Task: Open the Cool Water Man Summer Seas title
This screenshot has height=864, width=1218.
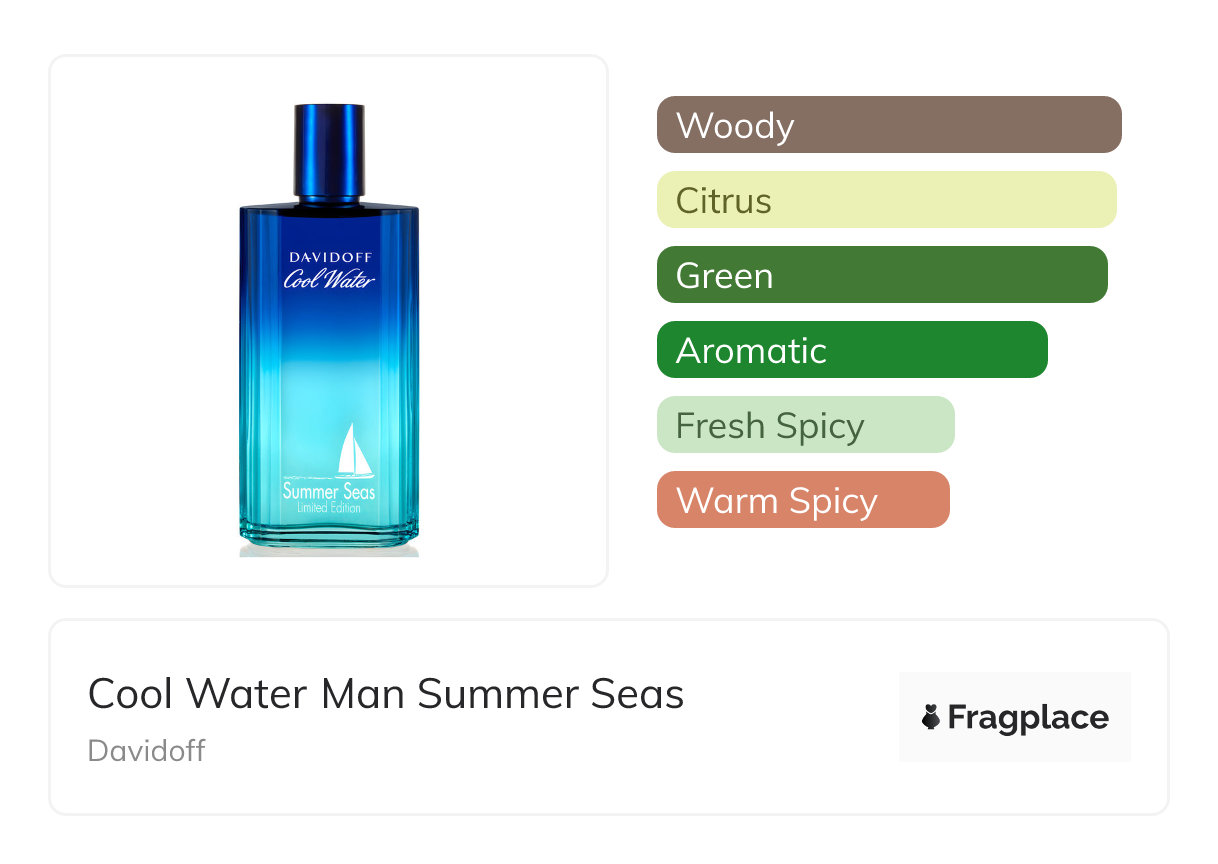Action: pyautogui.click(x=386, y=694)
